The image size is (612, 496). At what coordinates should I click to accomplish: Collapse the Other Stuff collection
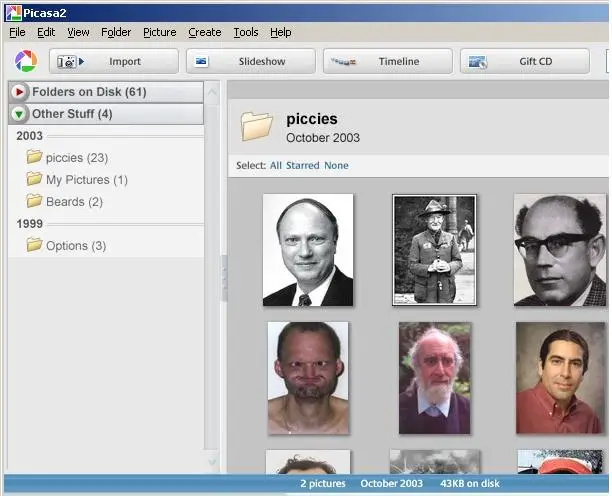pyautogui.click(x=19, y=114)
